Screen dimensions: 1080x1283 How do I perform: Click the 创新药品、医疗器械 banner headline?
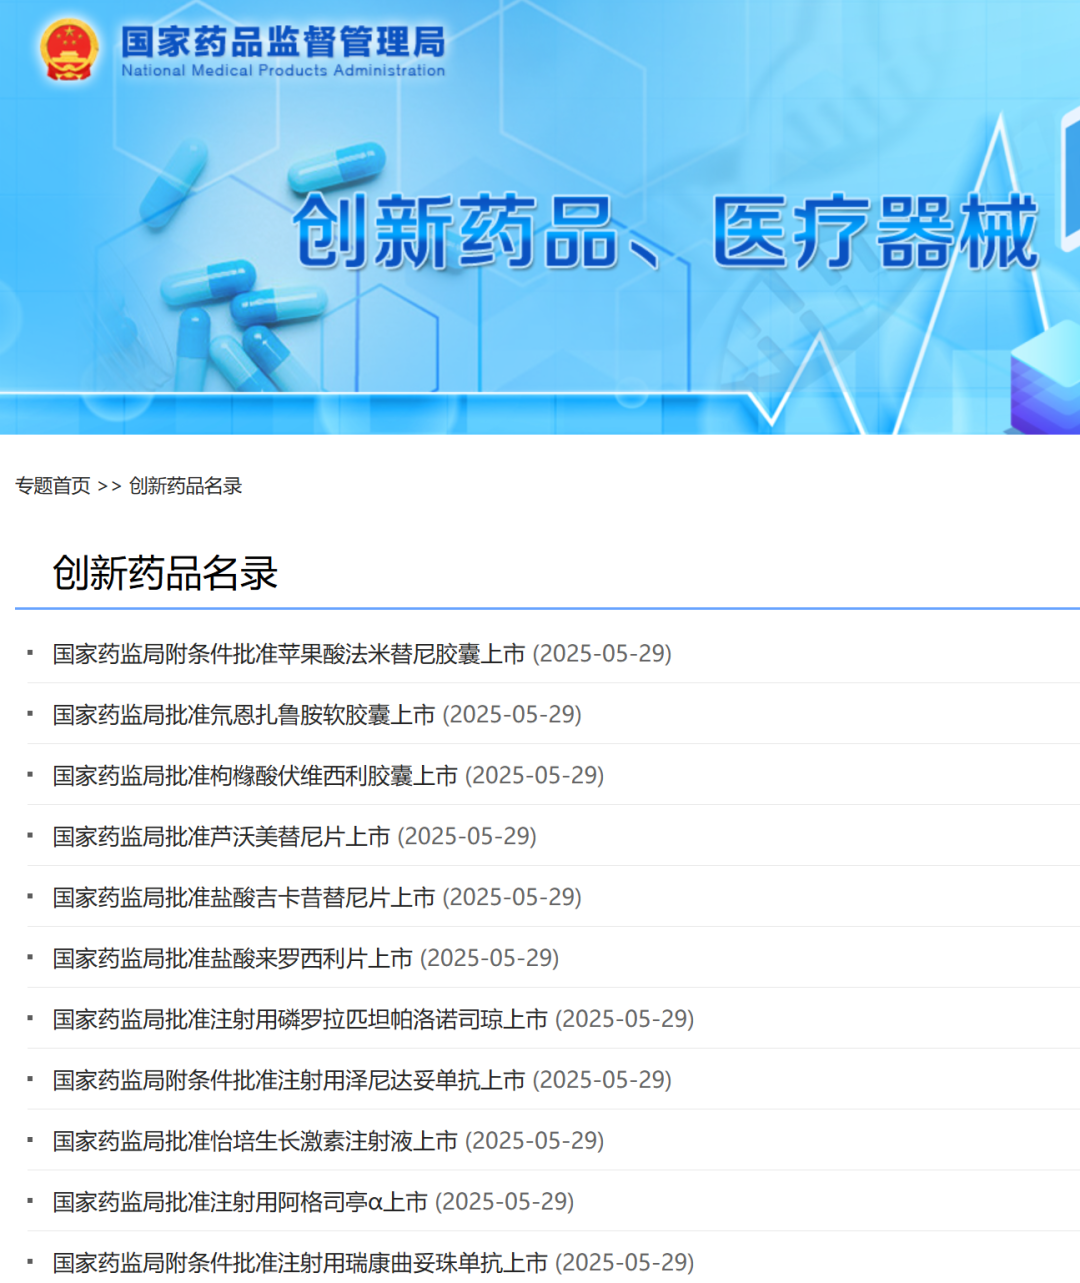click(666, 232)
